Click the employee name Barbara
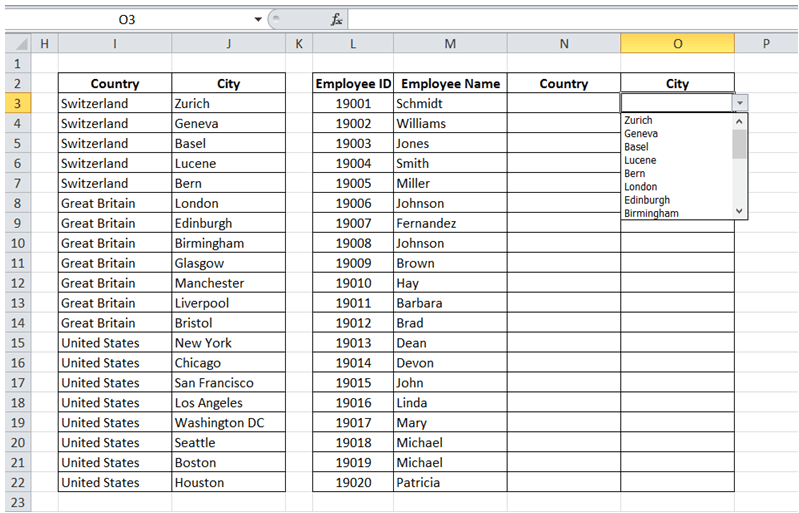This screenshot has width=799, height=513. 450,303
